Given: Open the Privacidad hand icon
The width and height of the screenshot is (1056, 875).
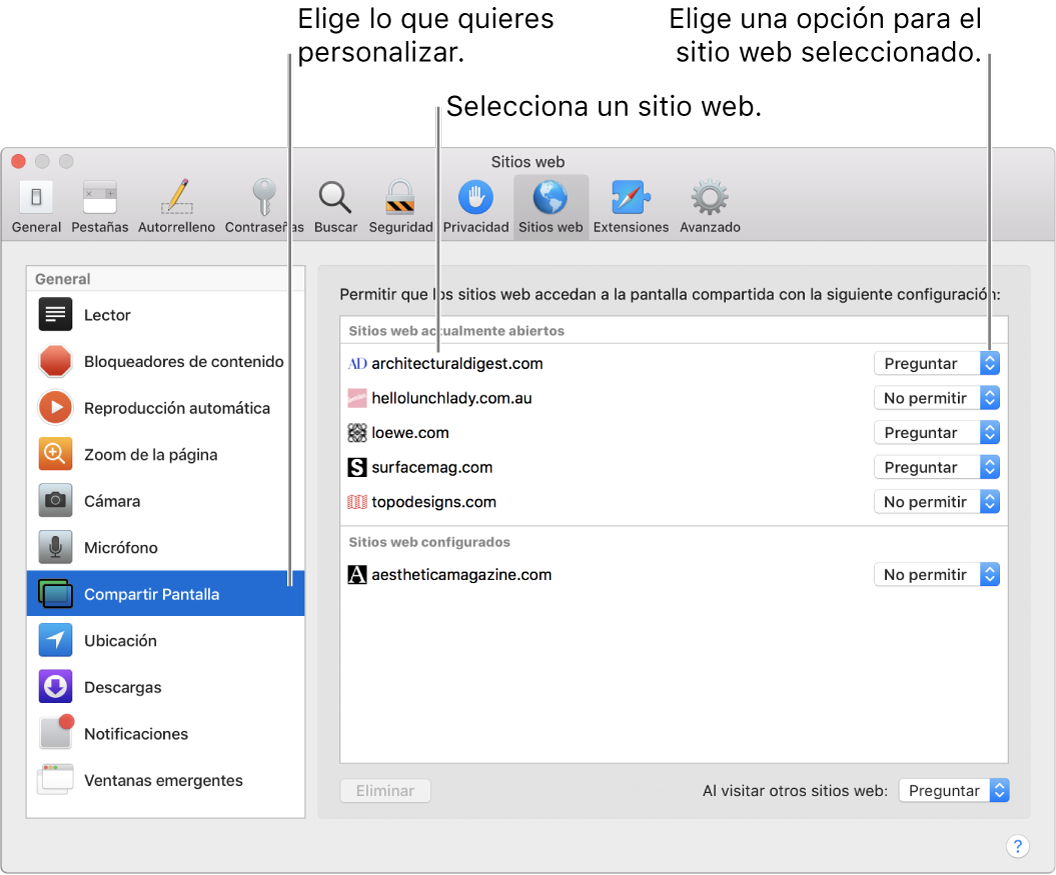Looking at the screenshot, I should pyautogui.click(x=475, y=196).
